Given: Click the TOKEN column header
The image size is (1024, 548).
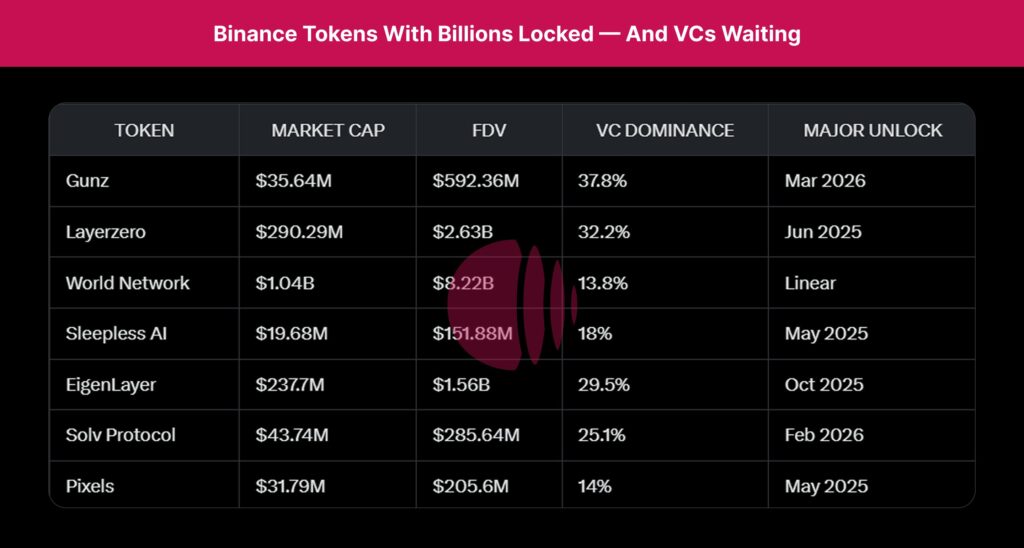Looking at the screenshot, I should [144, 130].
